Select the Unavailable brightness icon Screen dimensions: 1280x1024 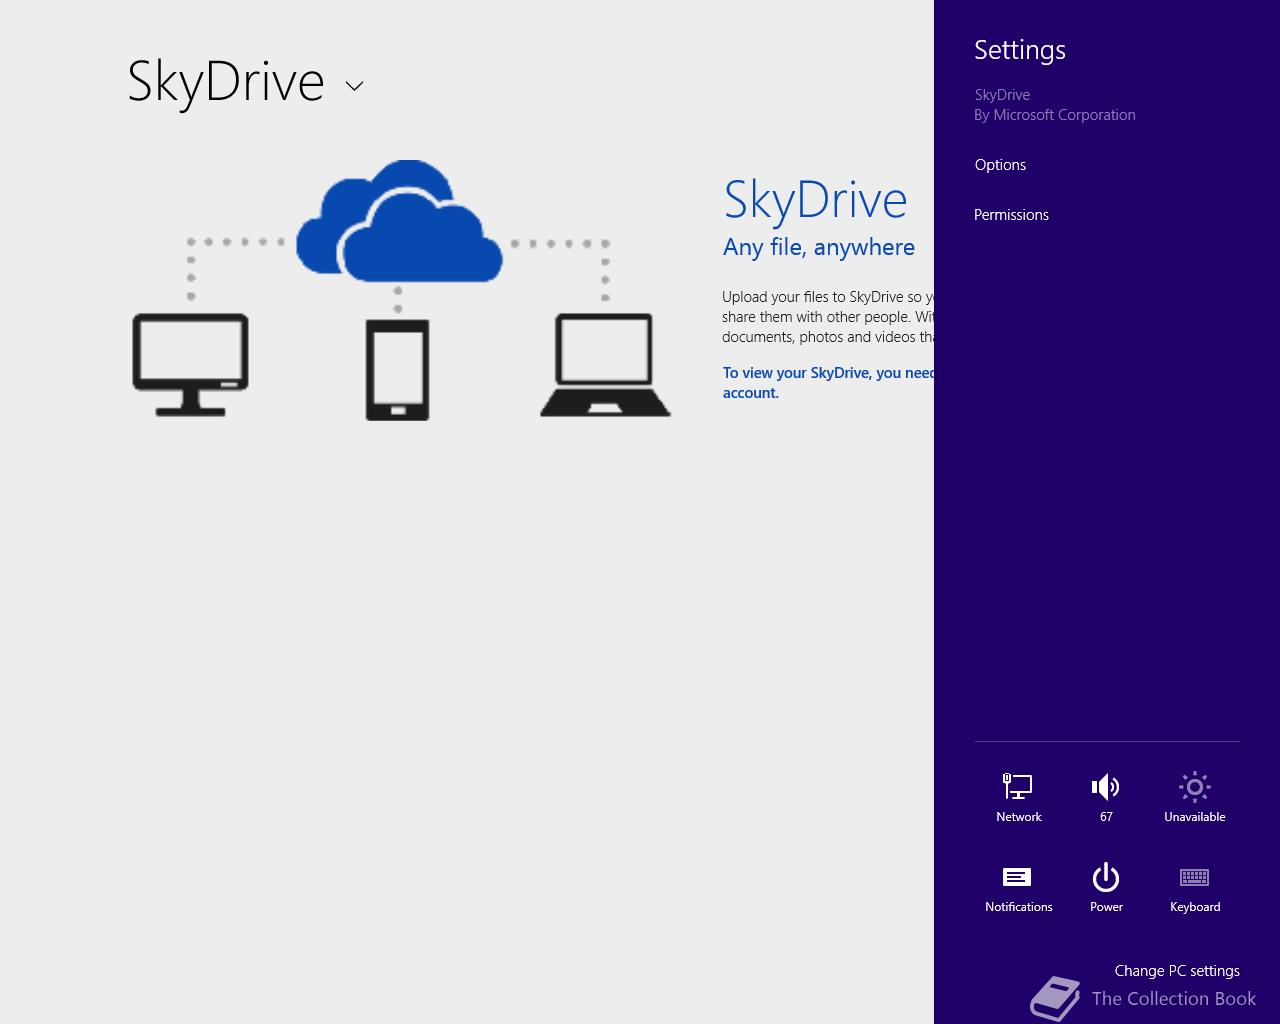click(x=1194, y=797)
